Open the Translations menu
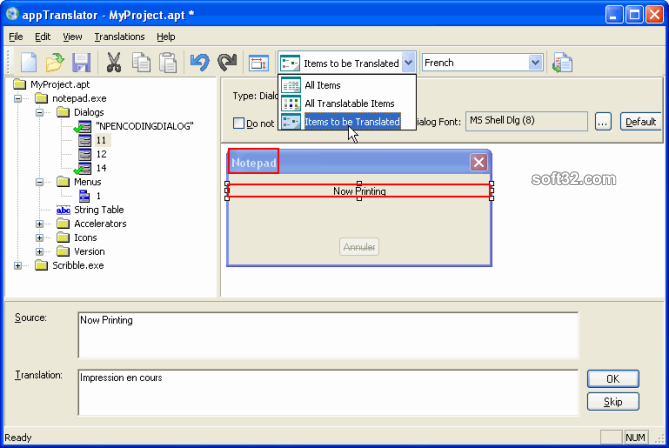Image resolution: width=669 pixels, height=448 pixels. pyautogui.click(x=119, y=37)
